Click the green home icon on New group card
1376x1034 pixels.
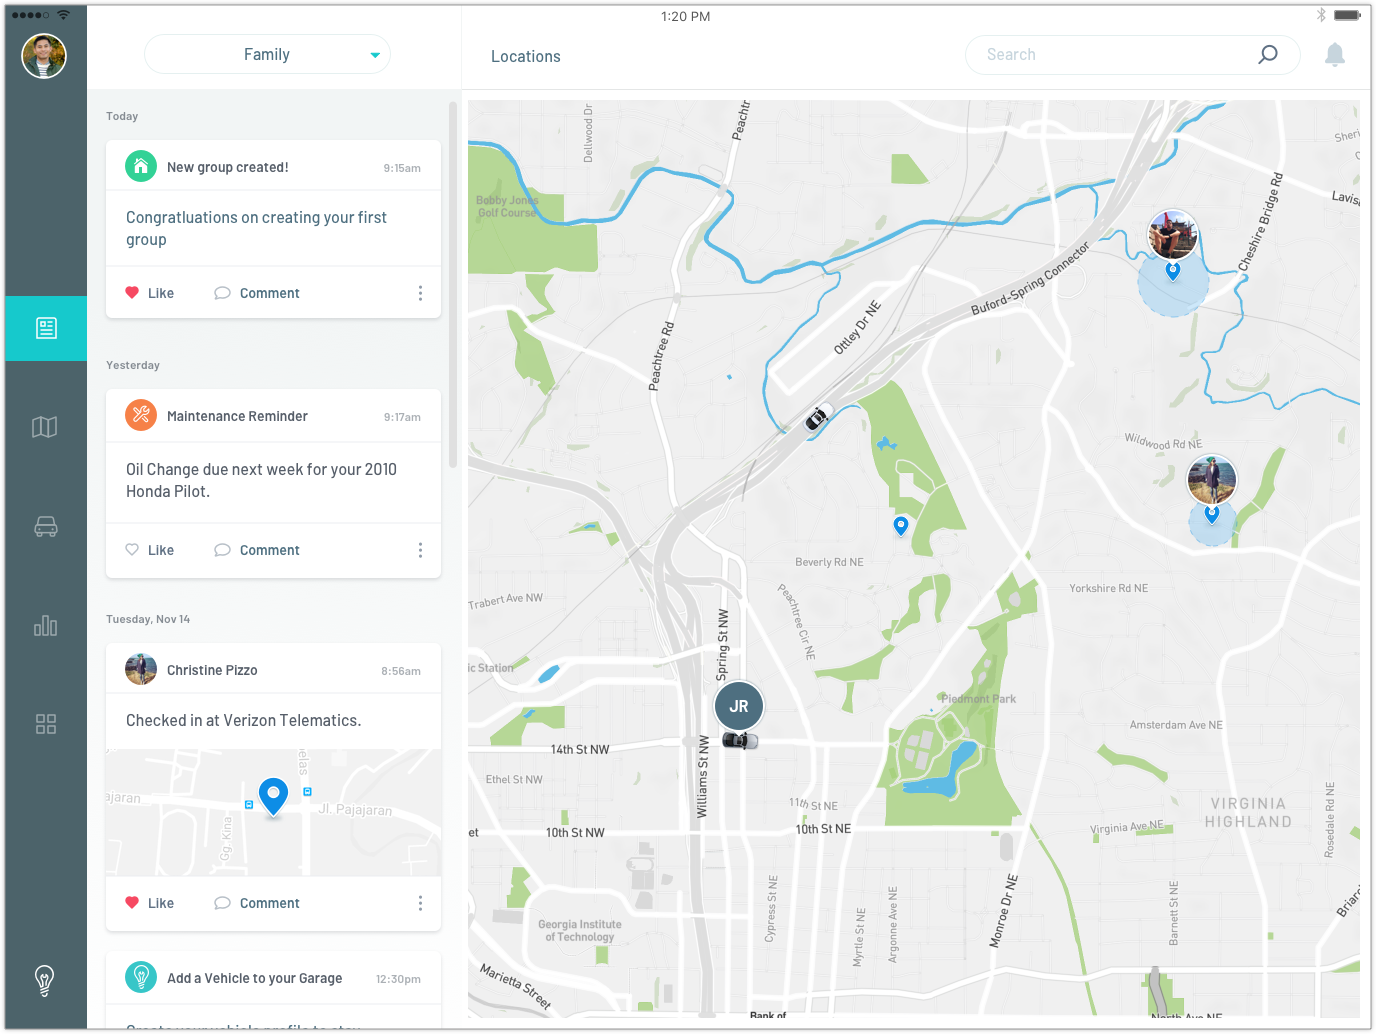click(141, 166)
